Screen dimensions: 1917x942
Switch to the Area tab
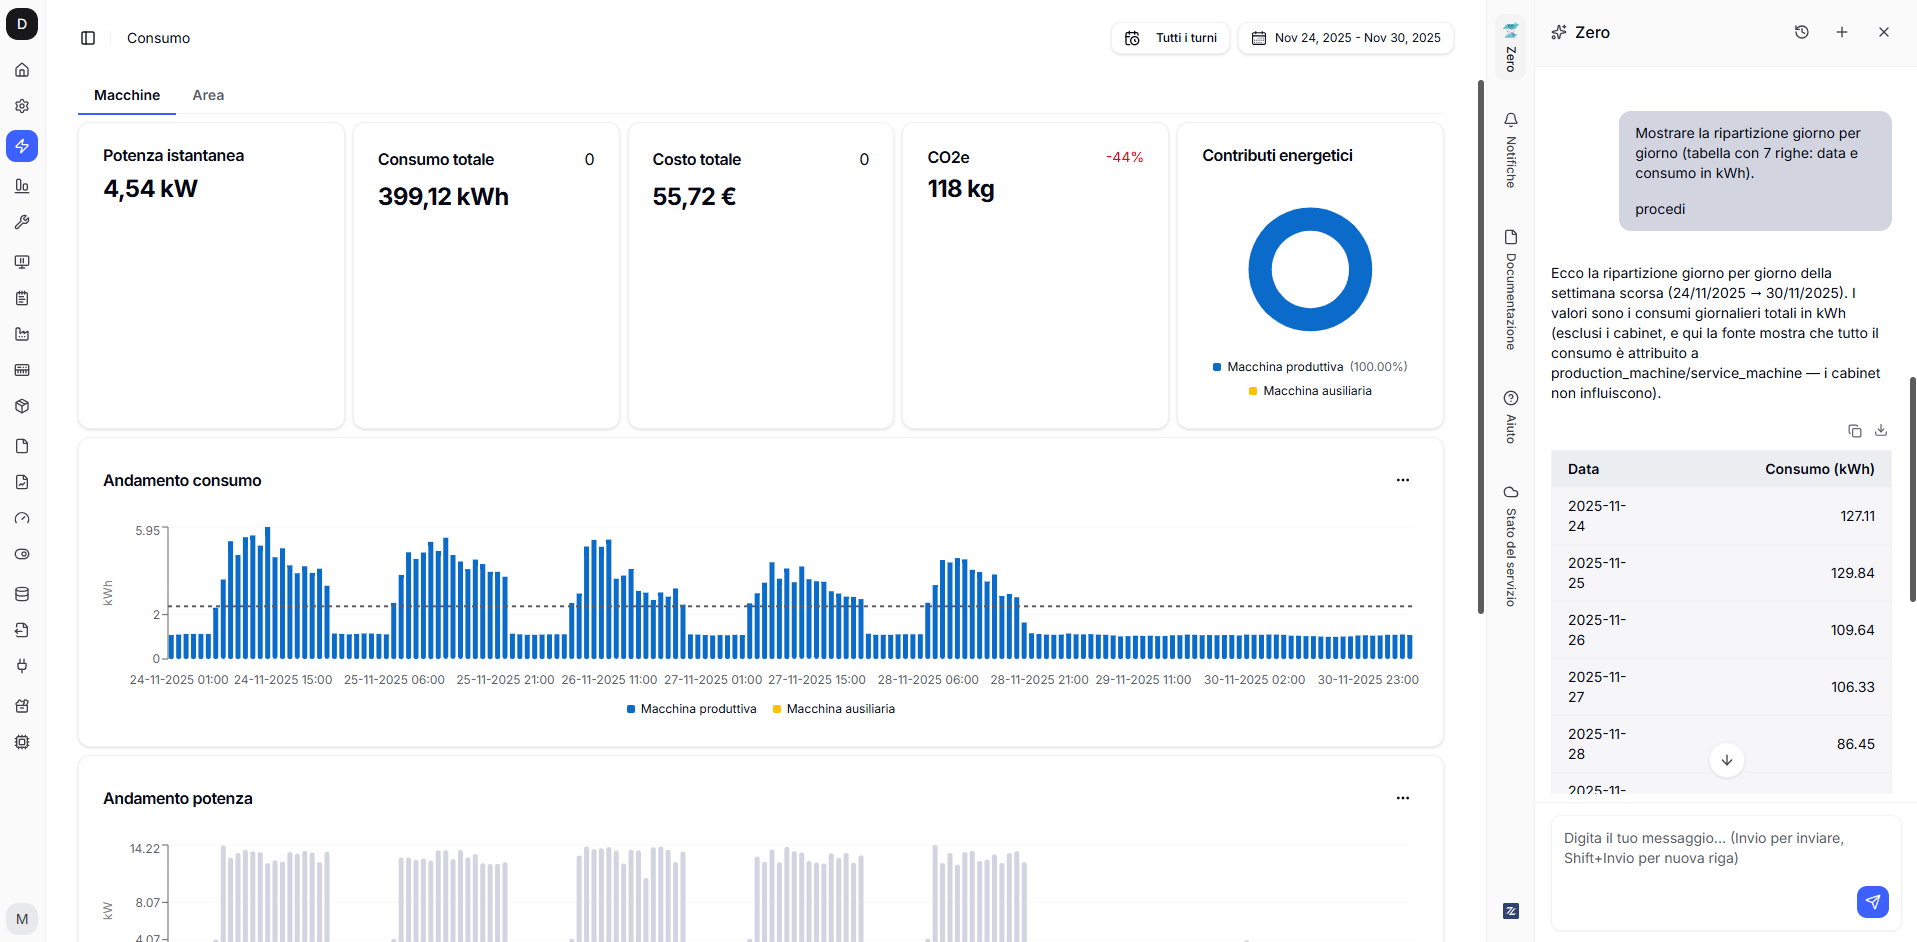208,95
